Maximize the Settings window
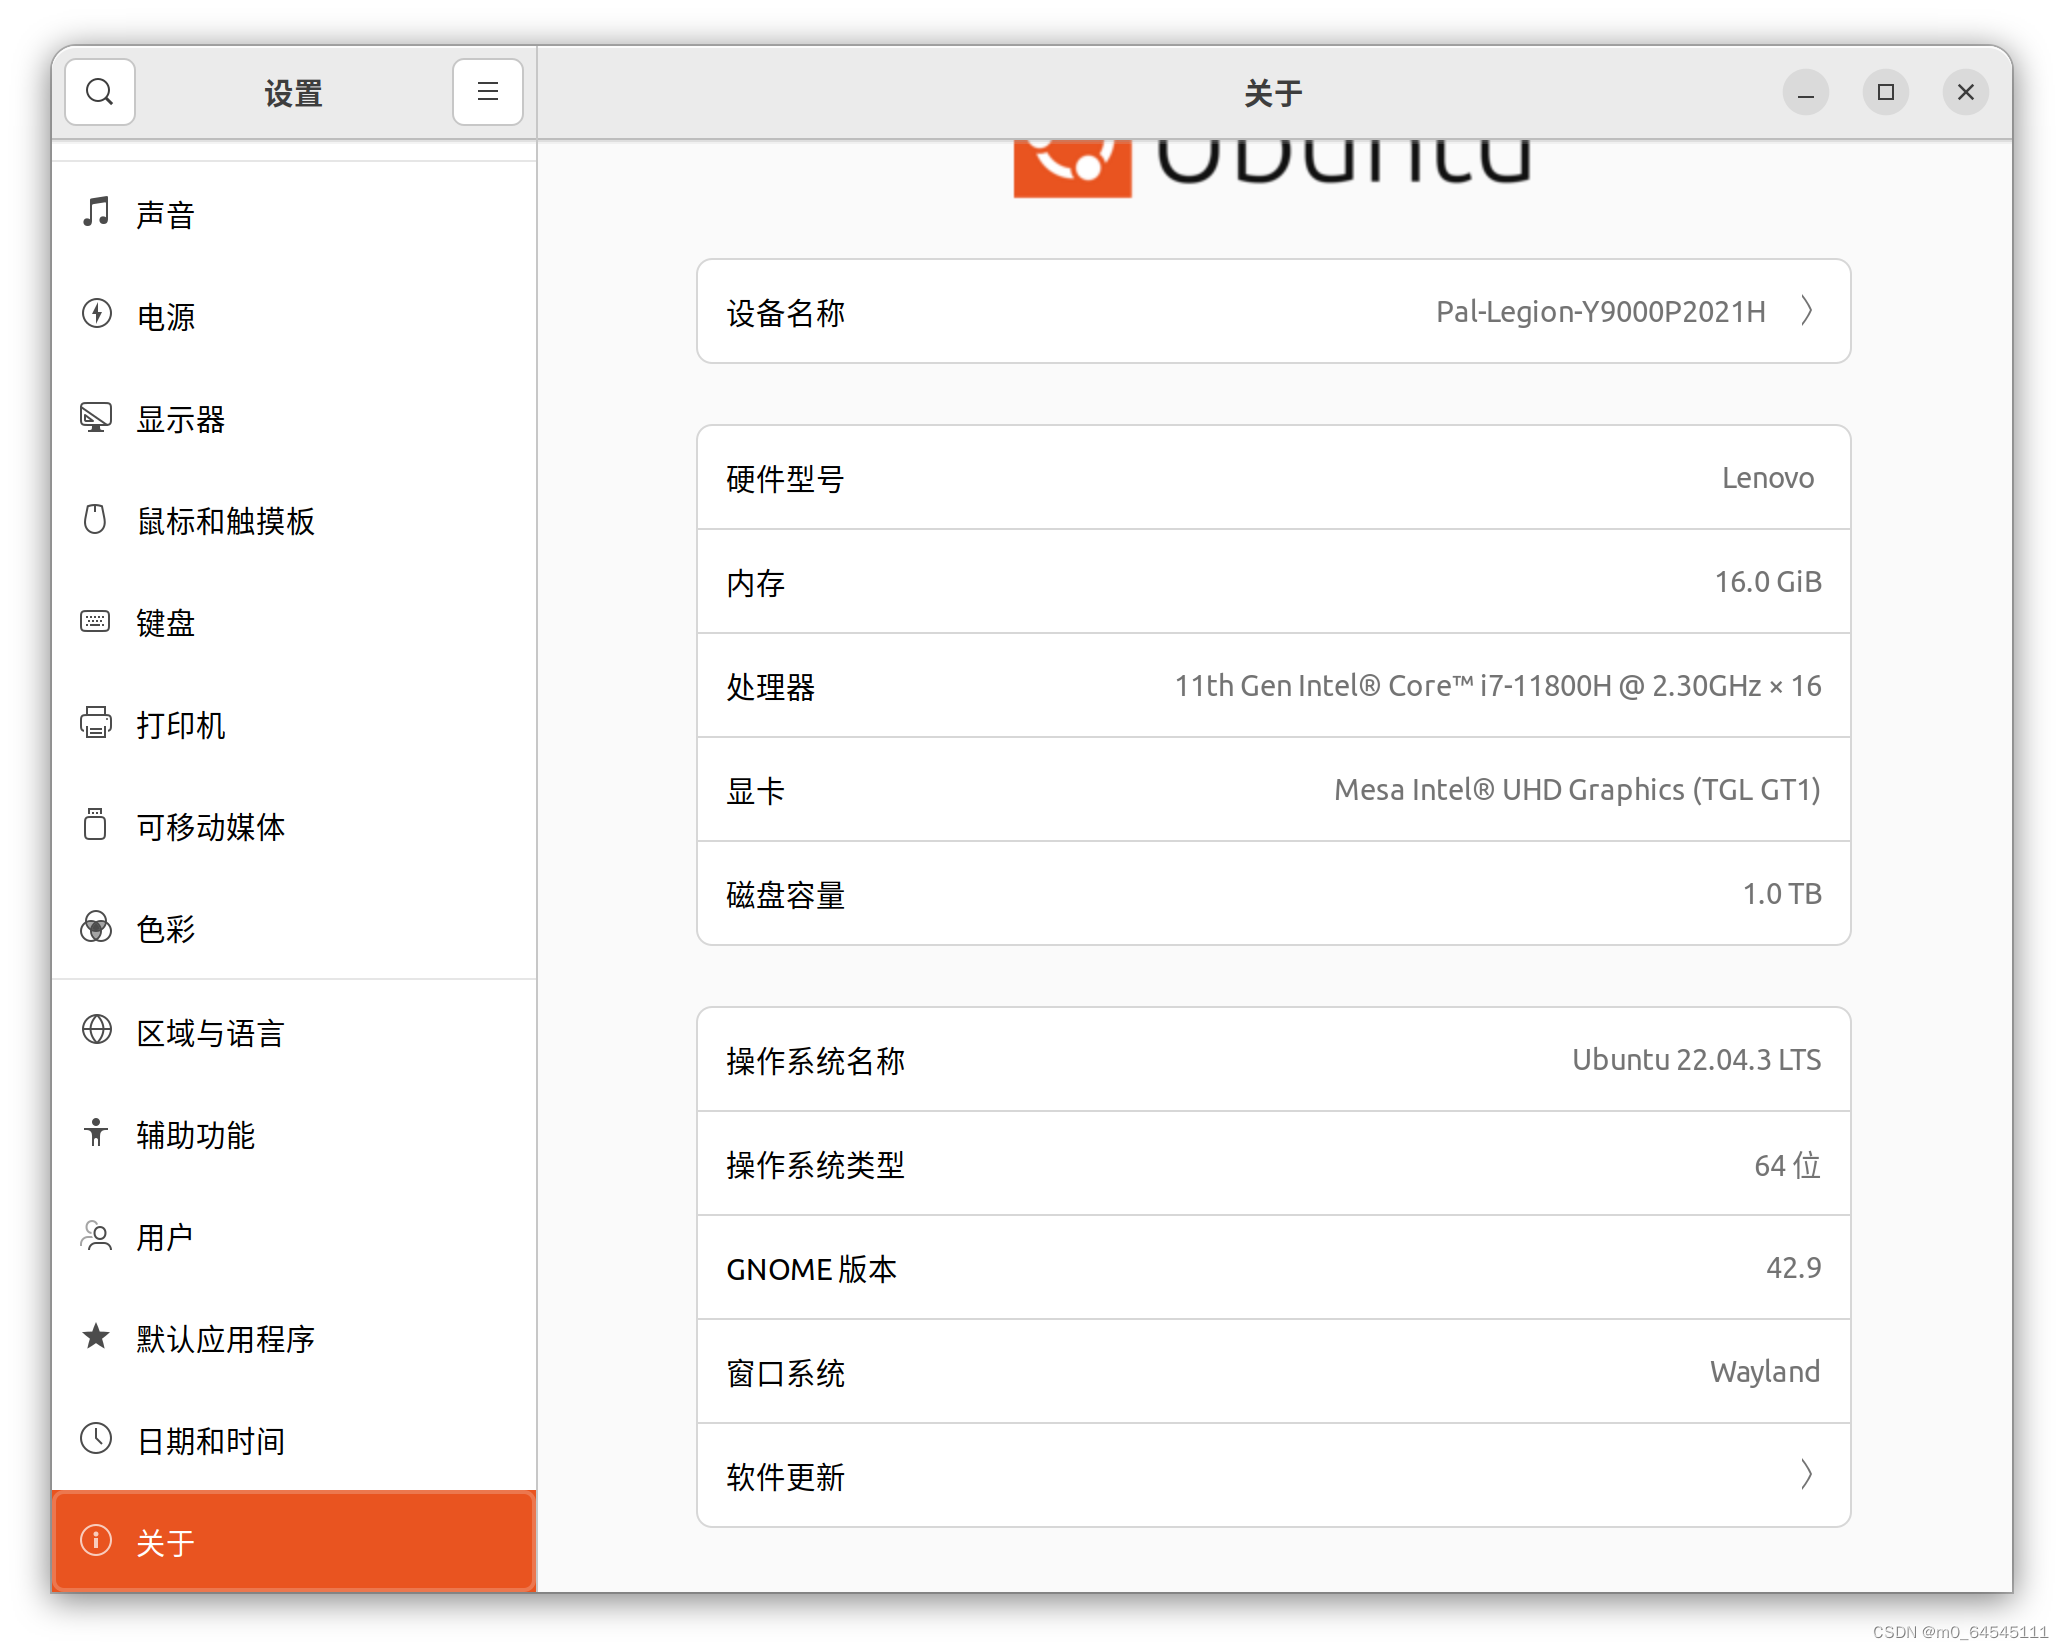Viewport: 2064px width, 1650px height. (1885, 92)
